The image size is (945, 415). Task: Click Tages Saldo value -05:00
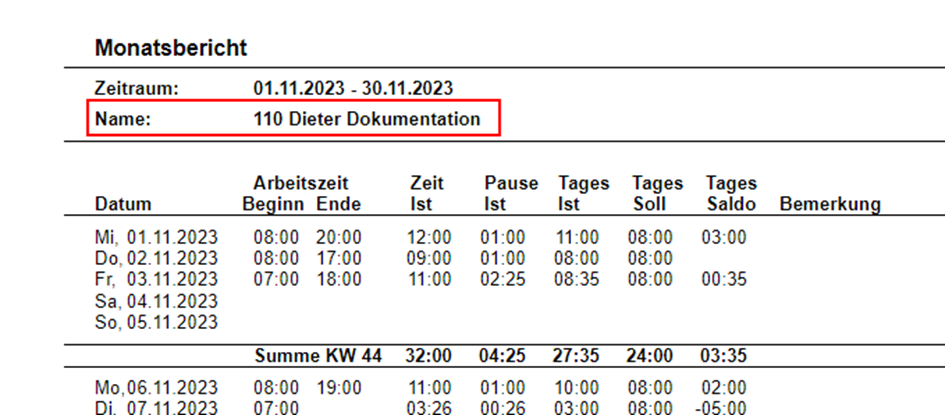721,408
